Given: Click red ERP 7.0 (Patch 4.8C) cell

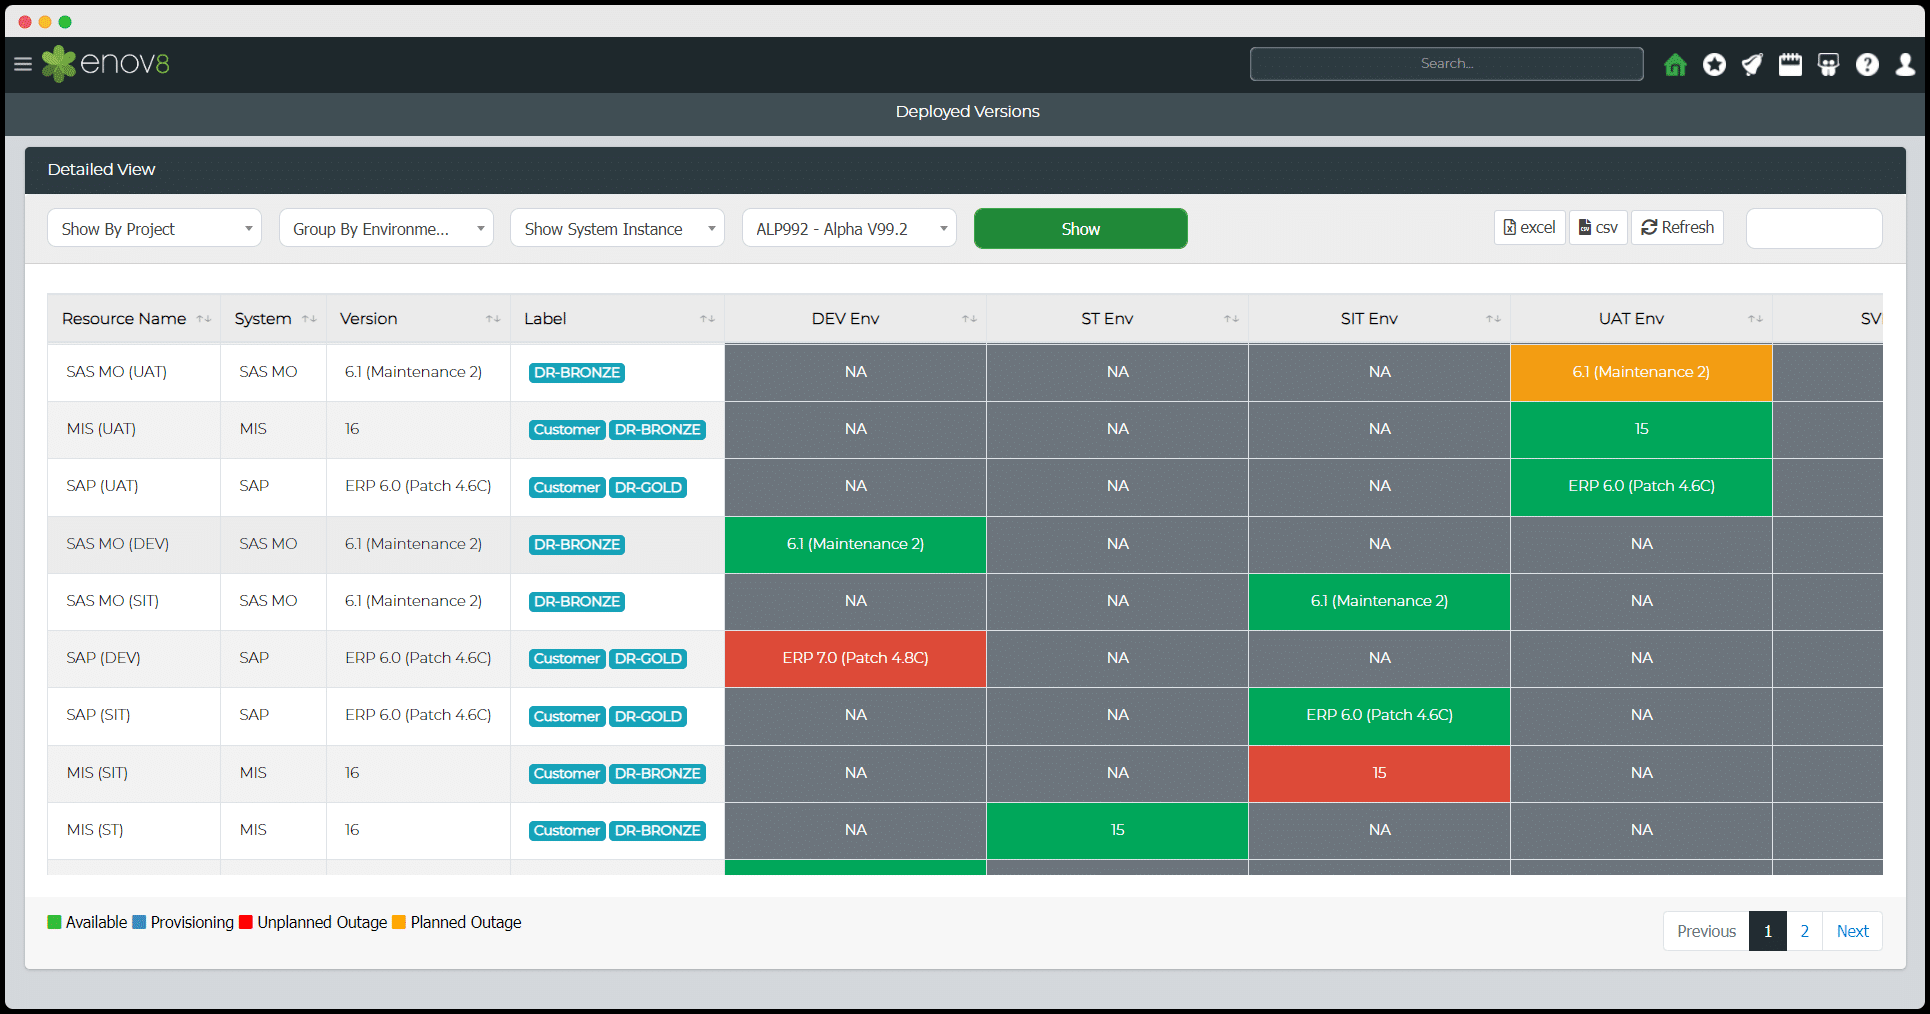Looking at the screenshot, I should click(855, 658).
